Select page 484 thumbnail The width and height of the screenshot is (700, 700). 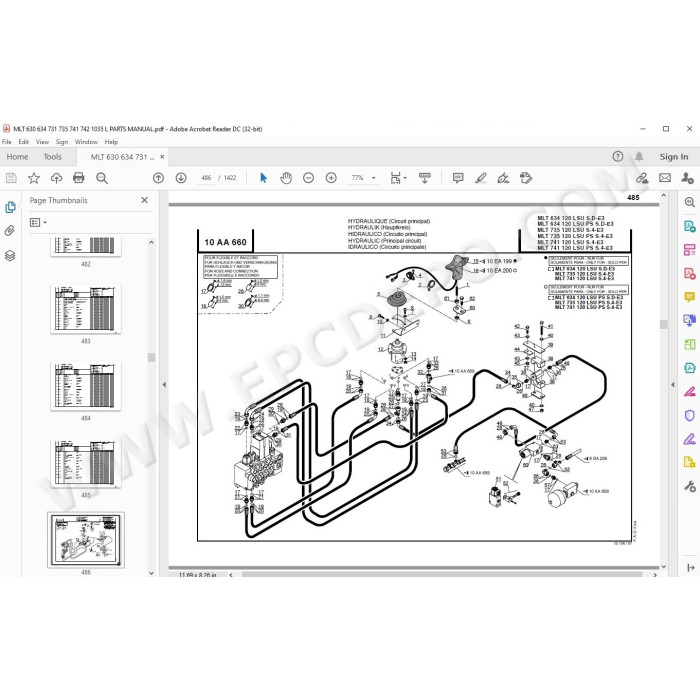click(x=86, y=386)
